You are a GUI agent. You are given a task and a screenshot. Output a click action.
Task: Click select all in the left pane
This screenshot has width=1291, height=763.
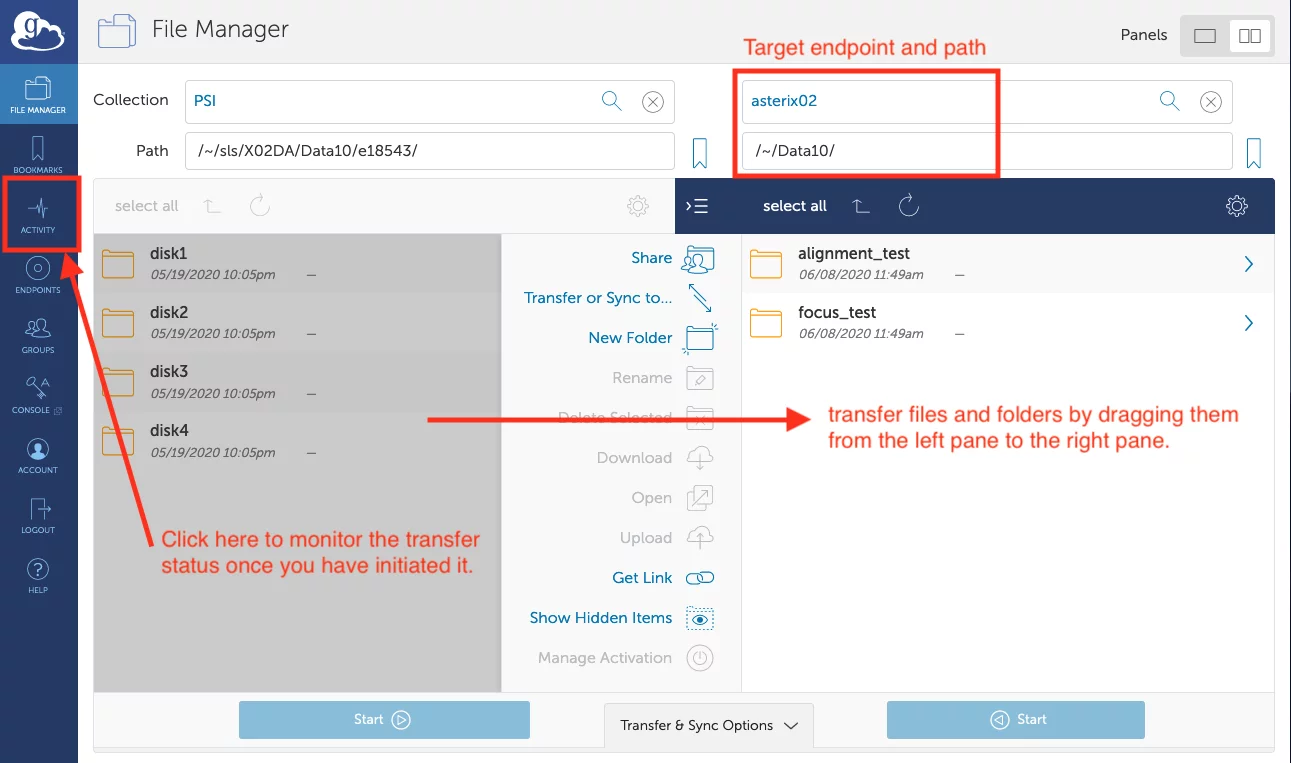146,206
